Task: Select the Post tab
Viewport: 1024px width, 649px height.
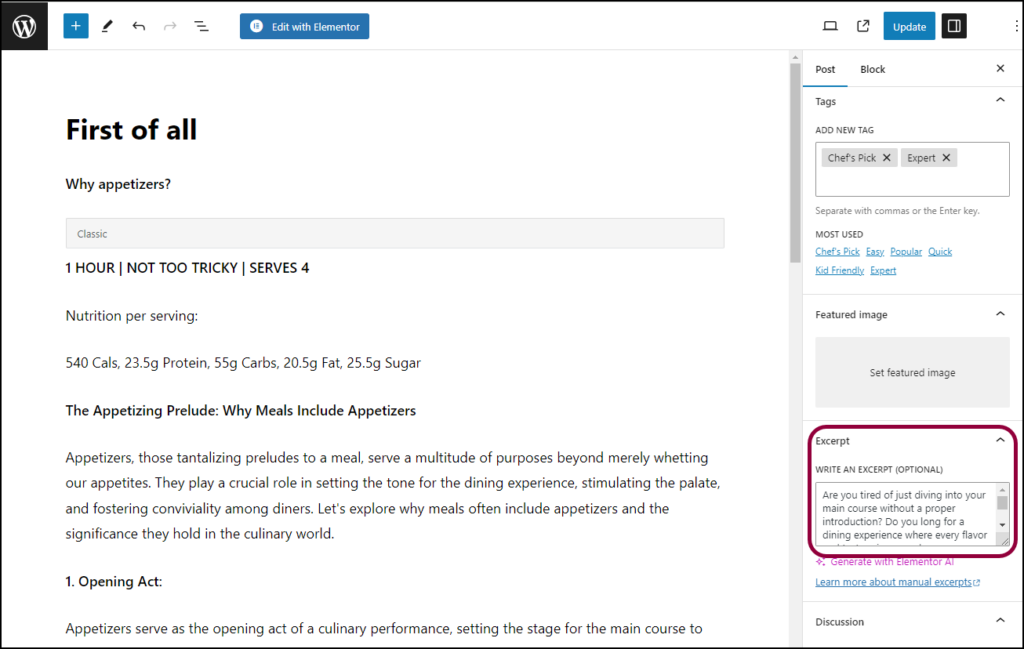Action: pyautogui.click(x=825, y=69)
